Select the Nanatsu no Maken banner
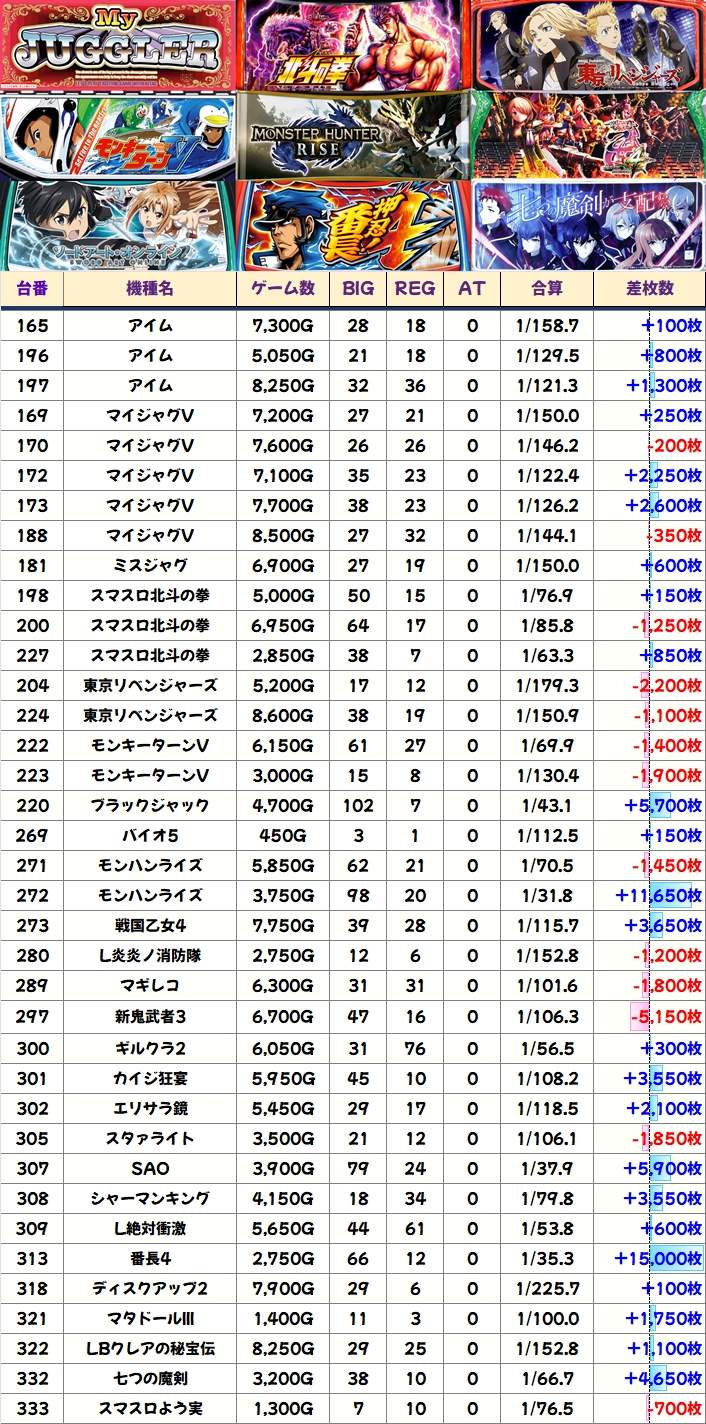706x1424 pixels. [588, 224]
